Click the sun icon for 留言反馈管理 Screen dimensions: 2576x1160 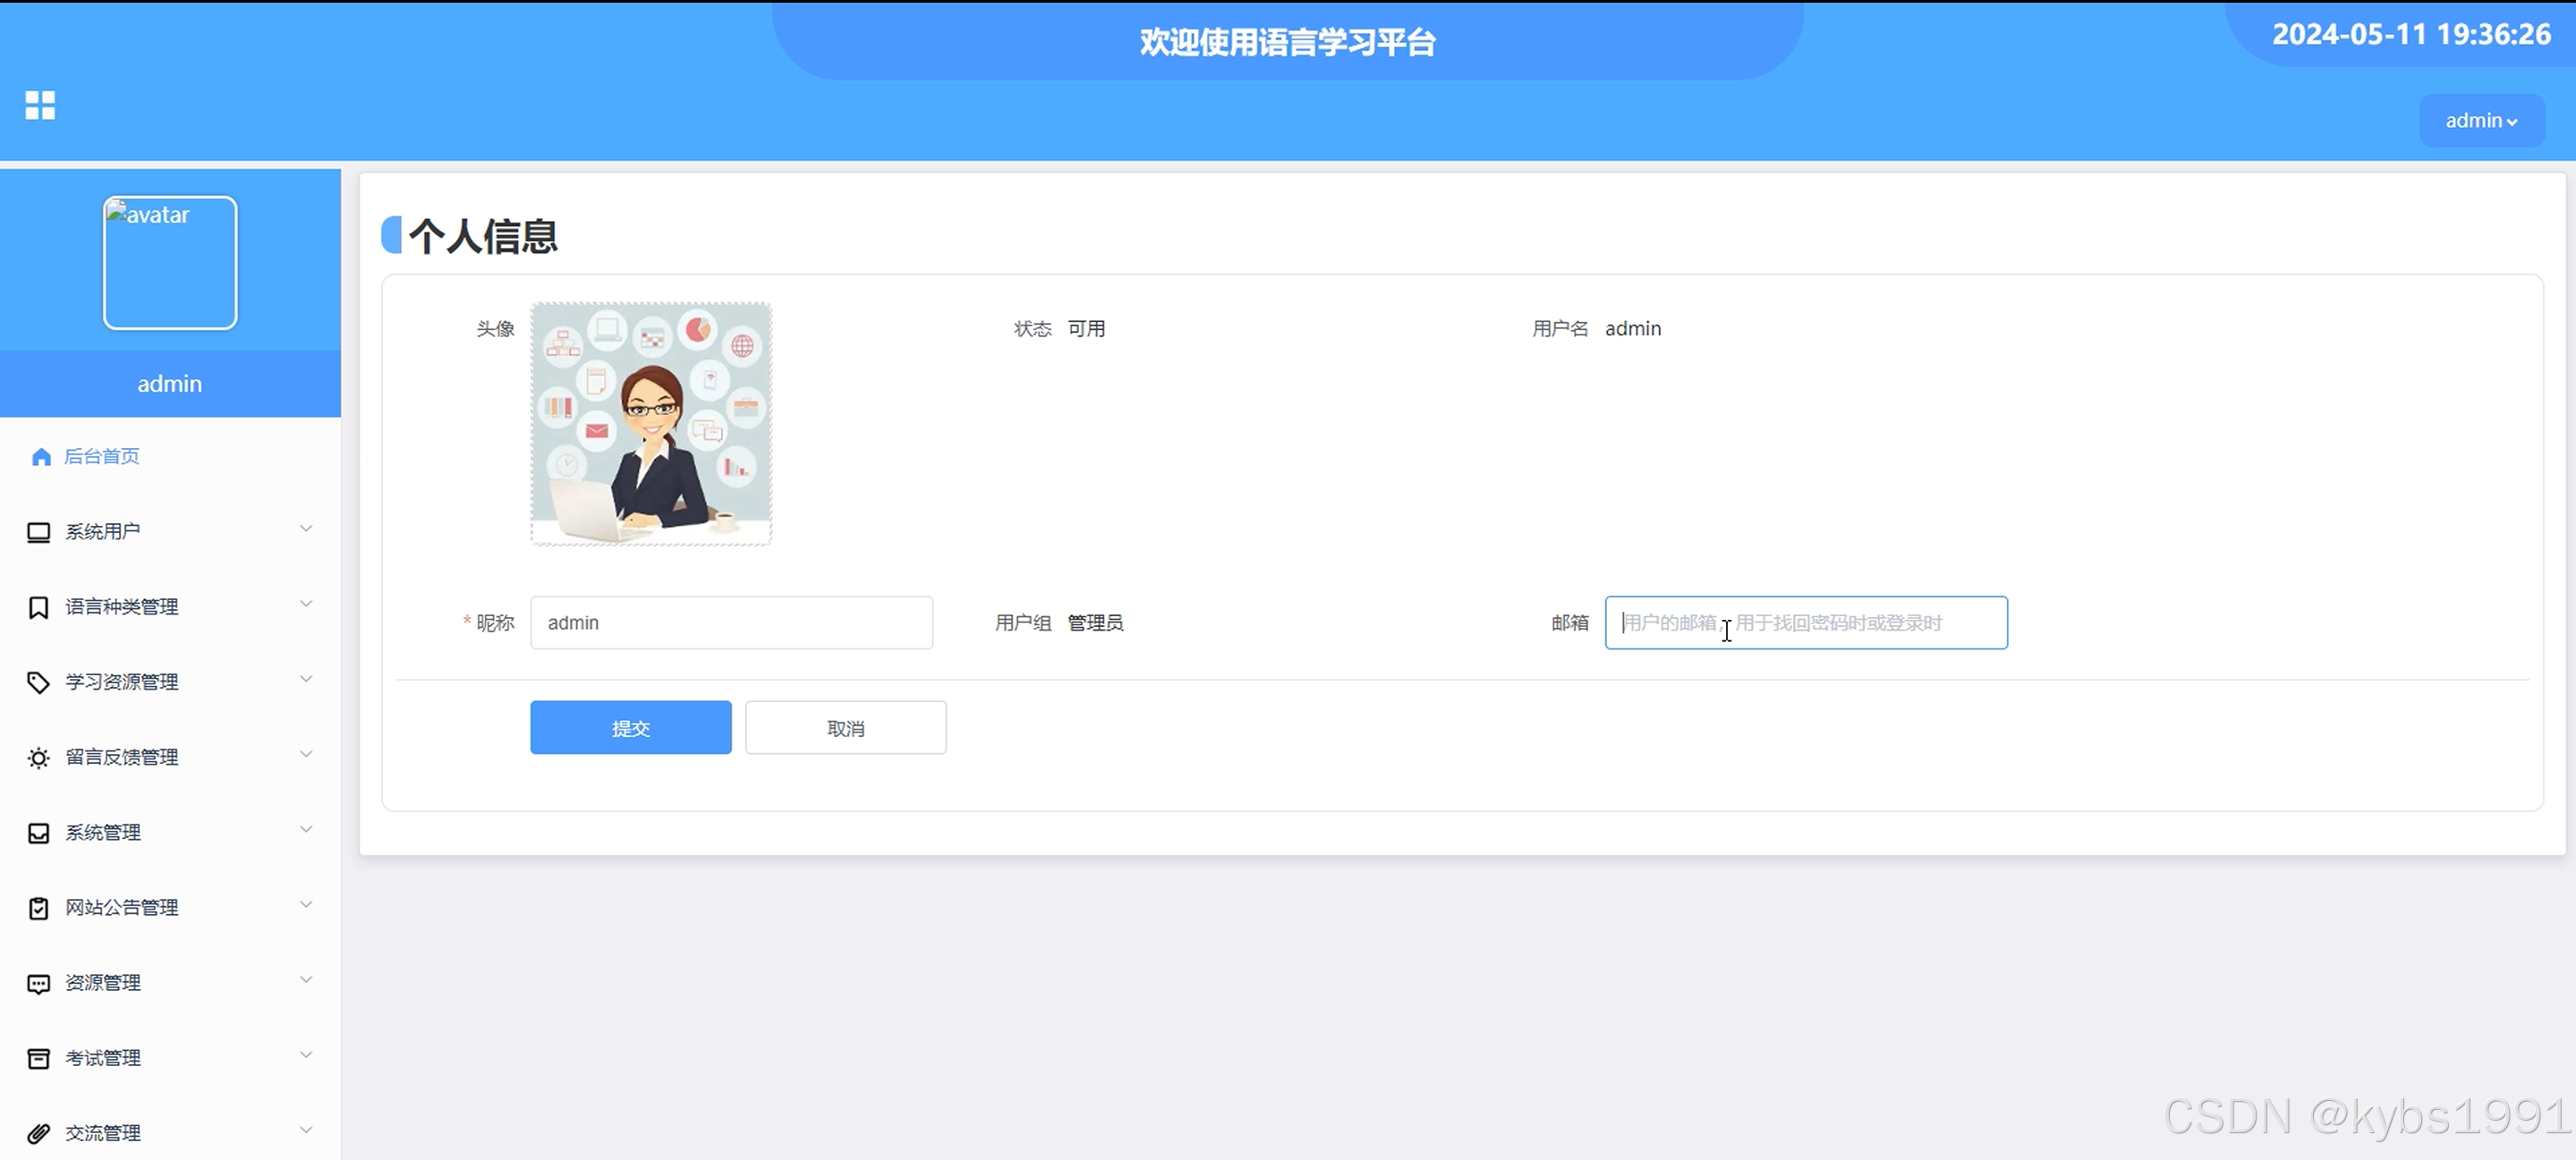pyautogui.click(x=38, y=758)
